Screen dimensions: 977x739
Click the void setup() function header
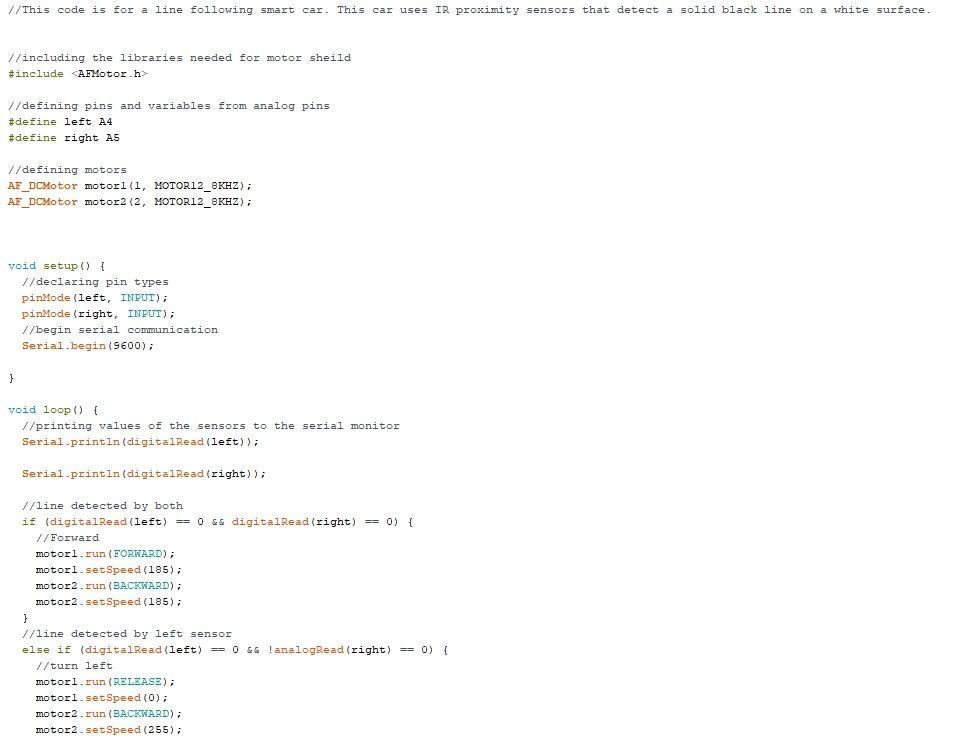click(x=50, y=265)
